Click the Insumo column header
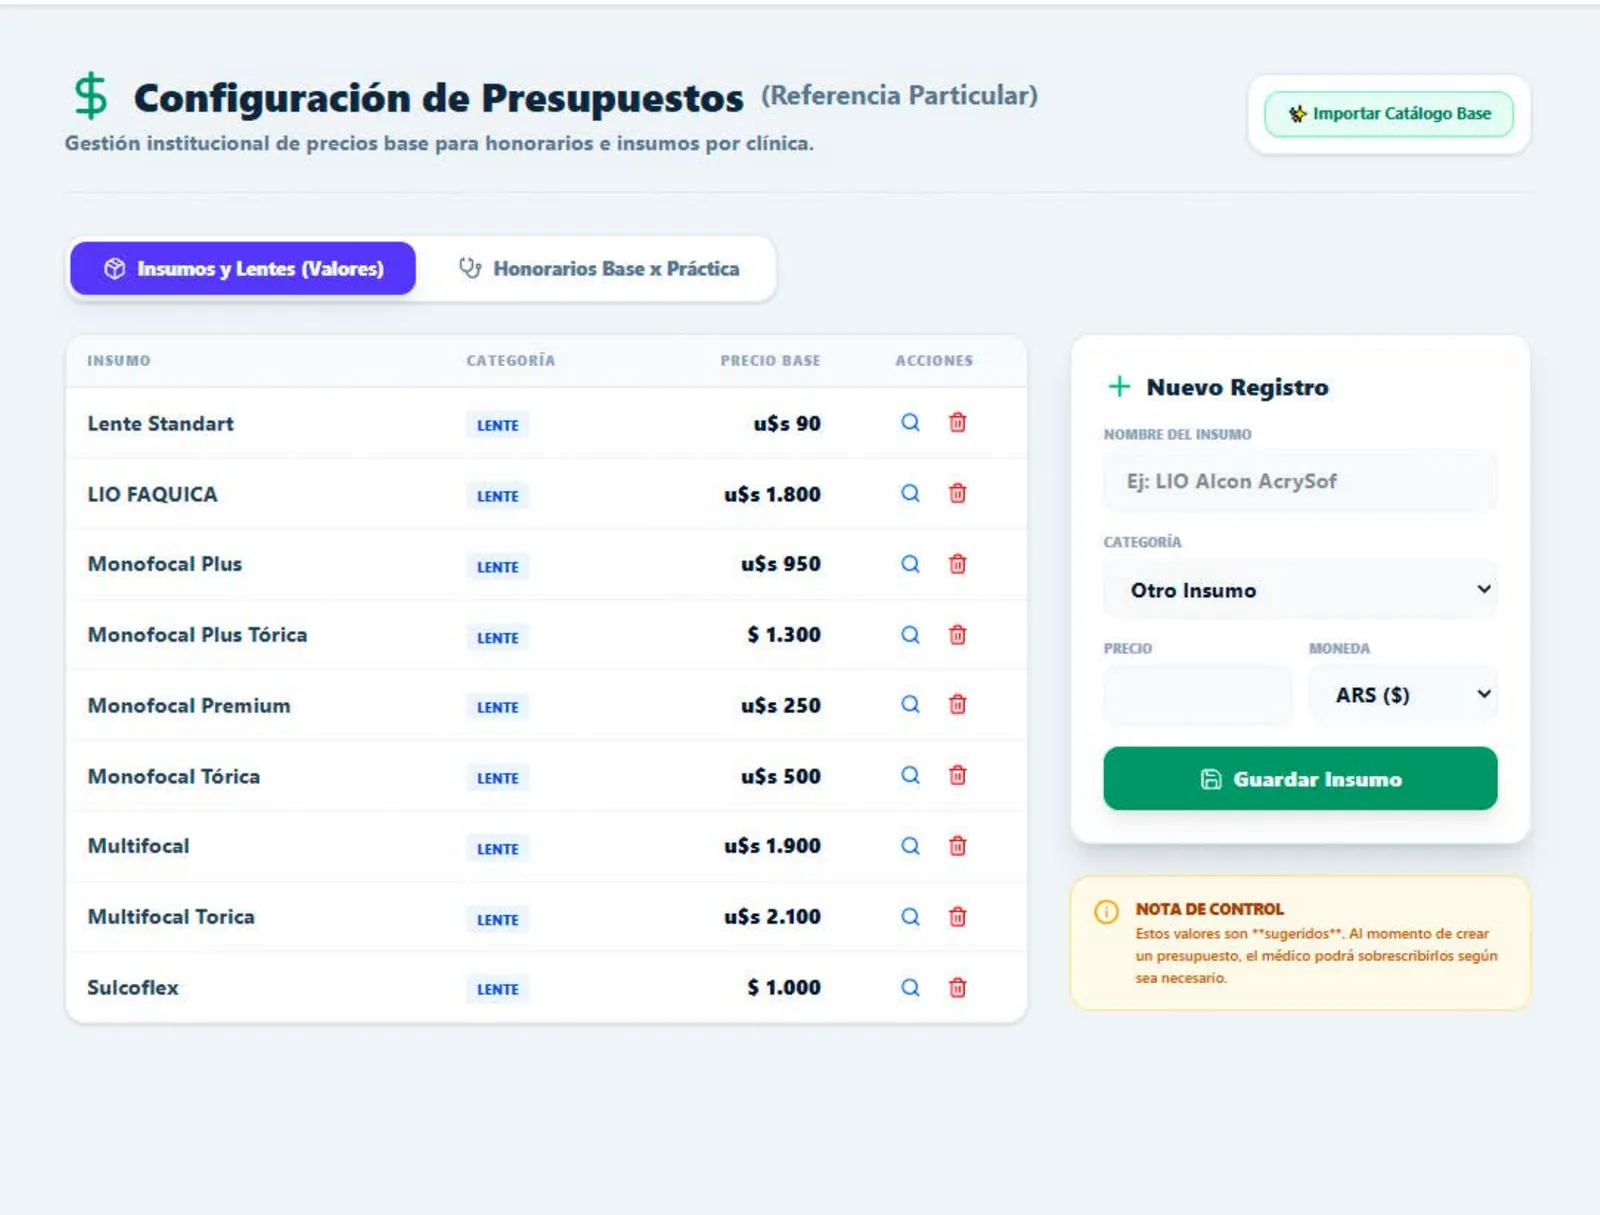The image size is (1600, 1215). coord(119,361)
